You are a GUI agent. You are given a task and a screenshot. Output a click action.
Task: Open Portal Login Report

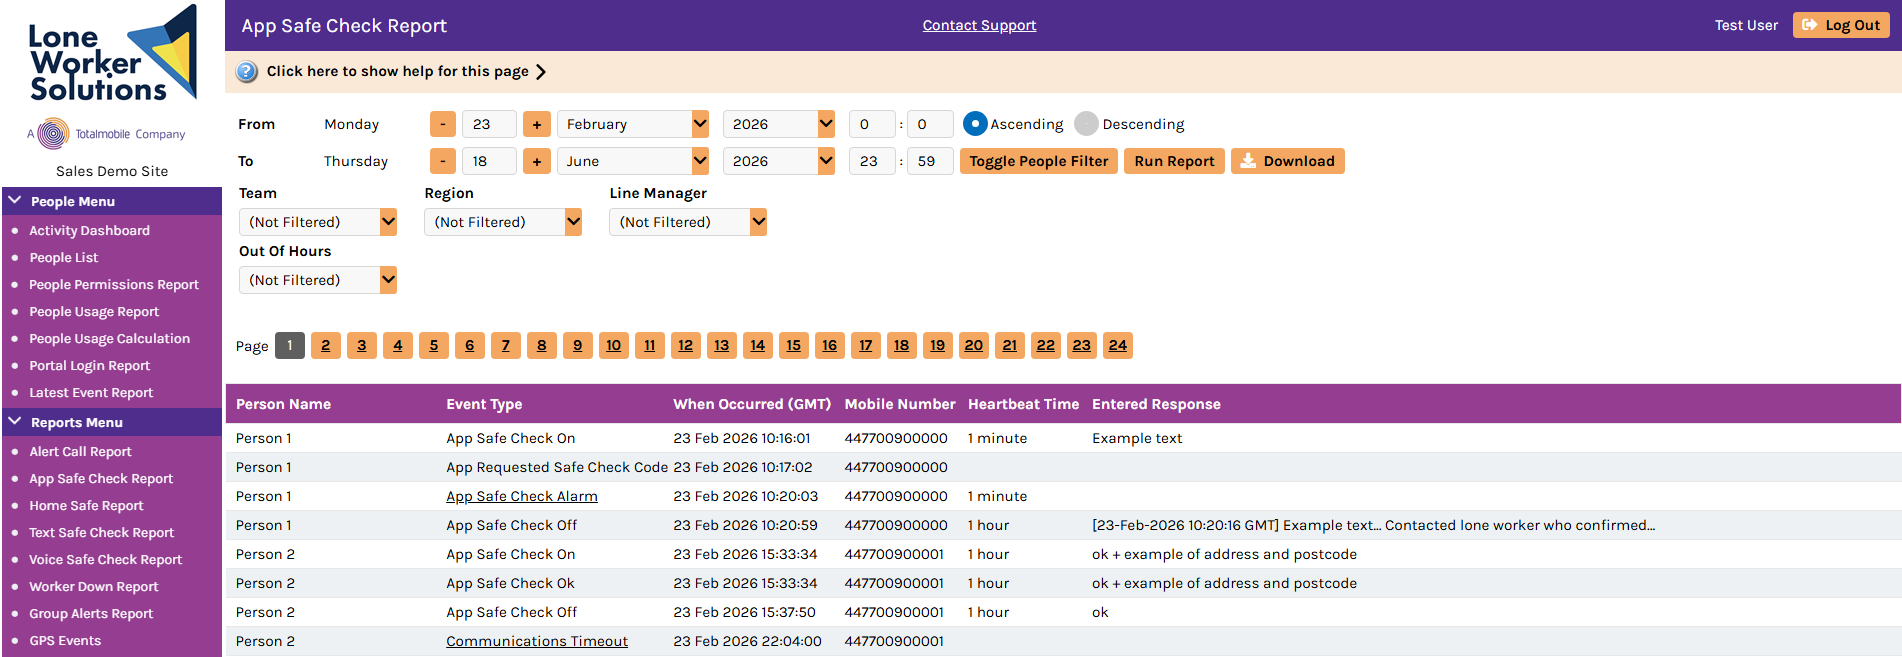pos(89,366)
